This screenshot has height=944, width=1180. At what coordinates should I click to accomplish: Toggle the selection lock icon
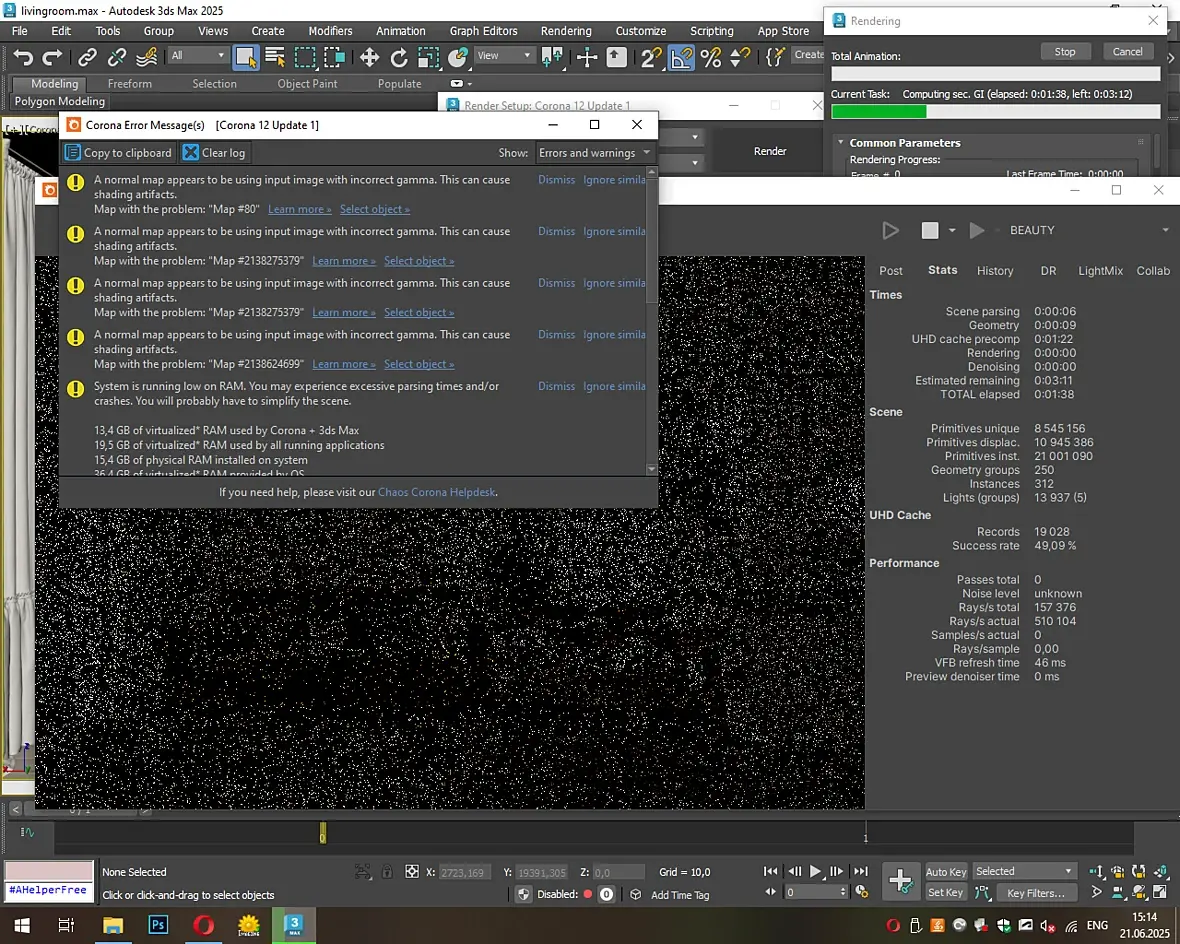(387, 872)
